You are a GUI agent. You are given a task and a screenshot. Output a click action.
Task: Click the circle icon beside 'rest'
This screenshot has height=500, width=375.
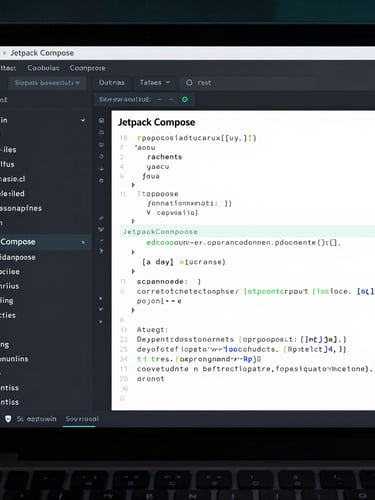pos(189,83)
